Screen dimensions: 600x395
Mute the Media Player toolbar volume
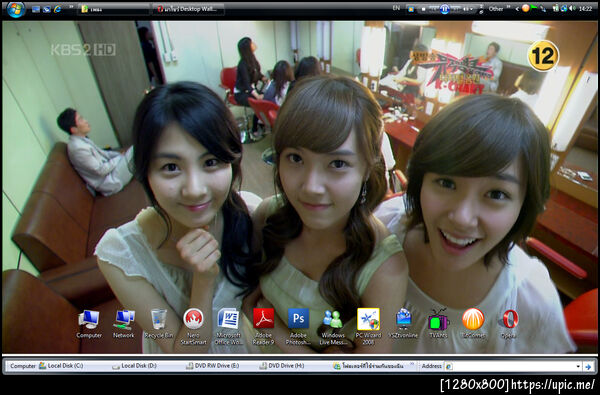465,9
